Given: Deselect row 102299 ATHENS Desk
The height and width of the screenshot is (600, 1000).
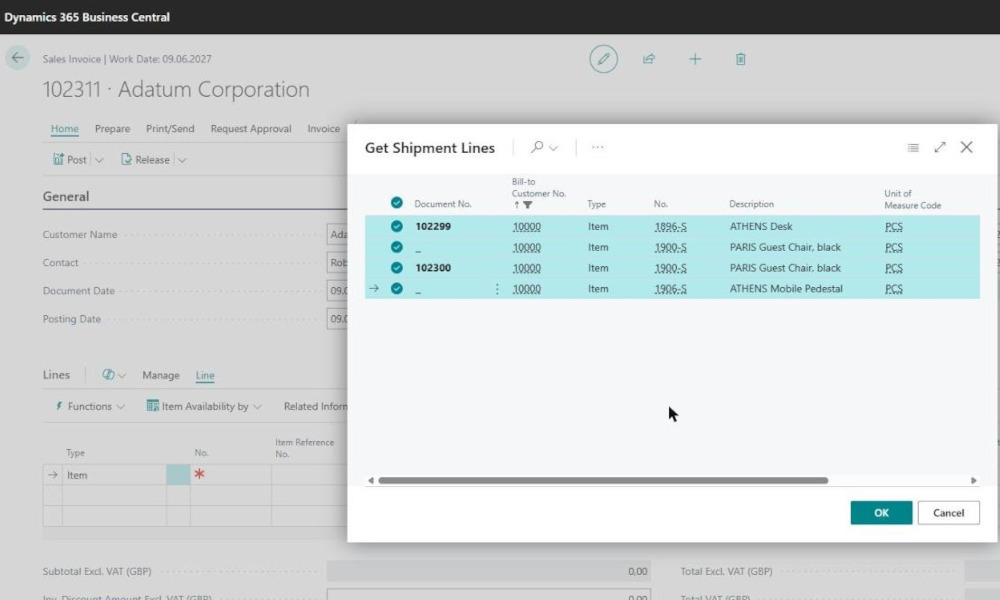Looking at the screenshot, I should [397, 226].
